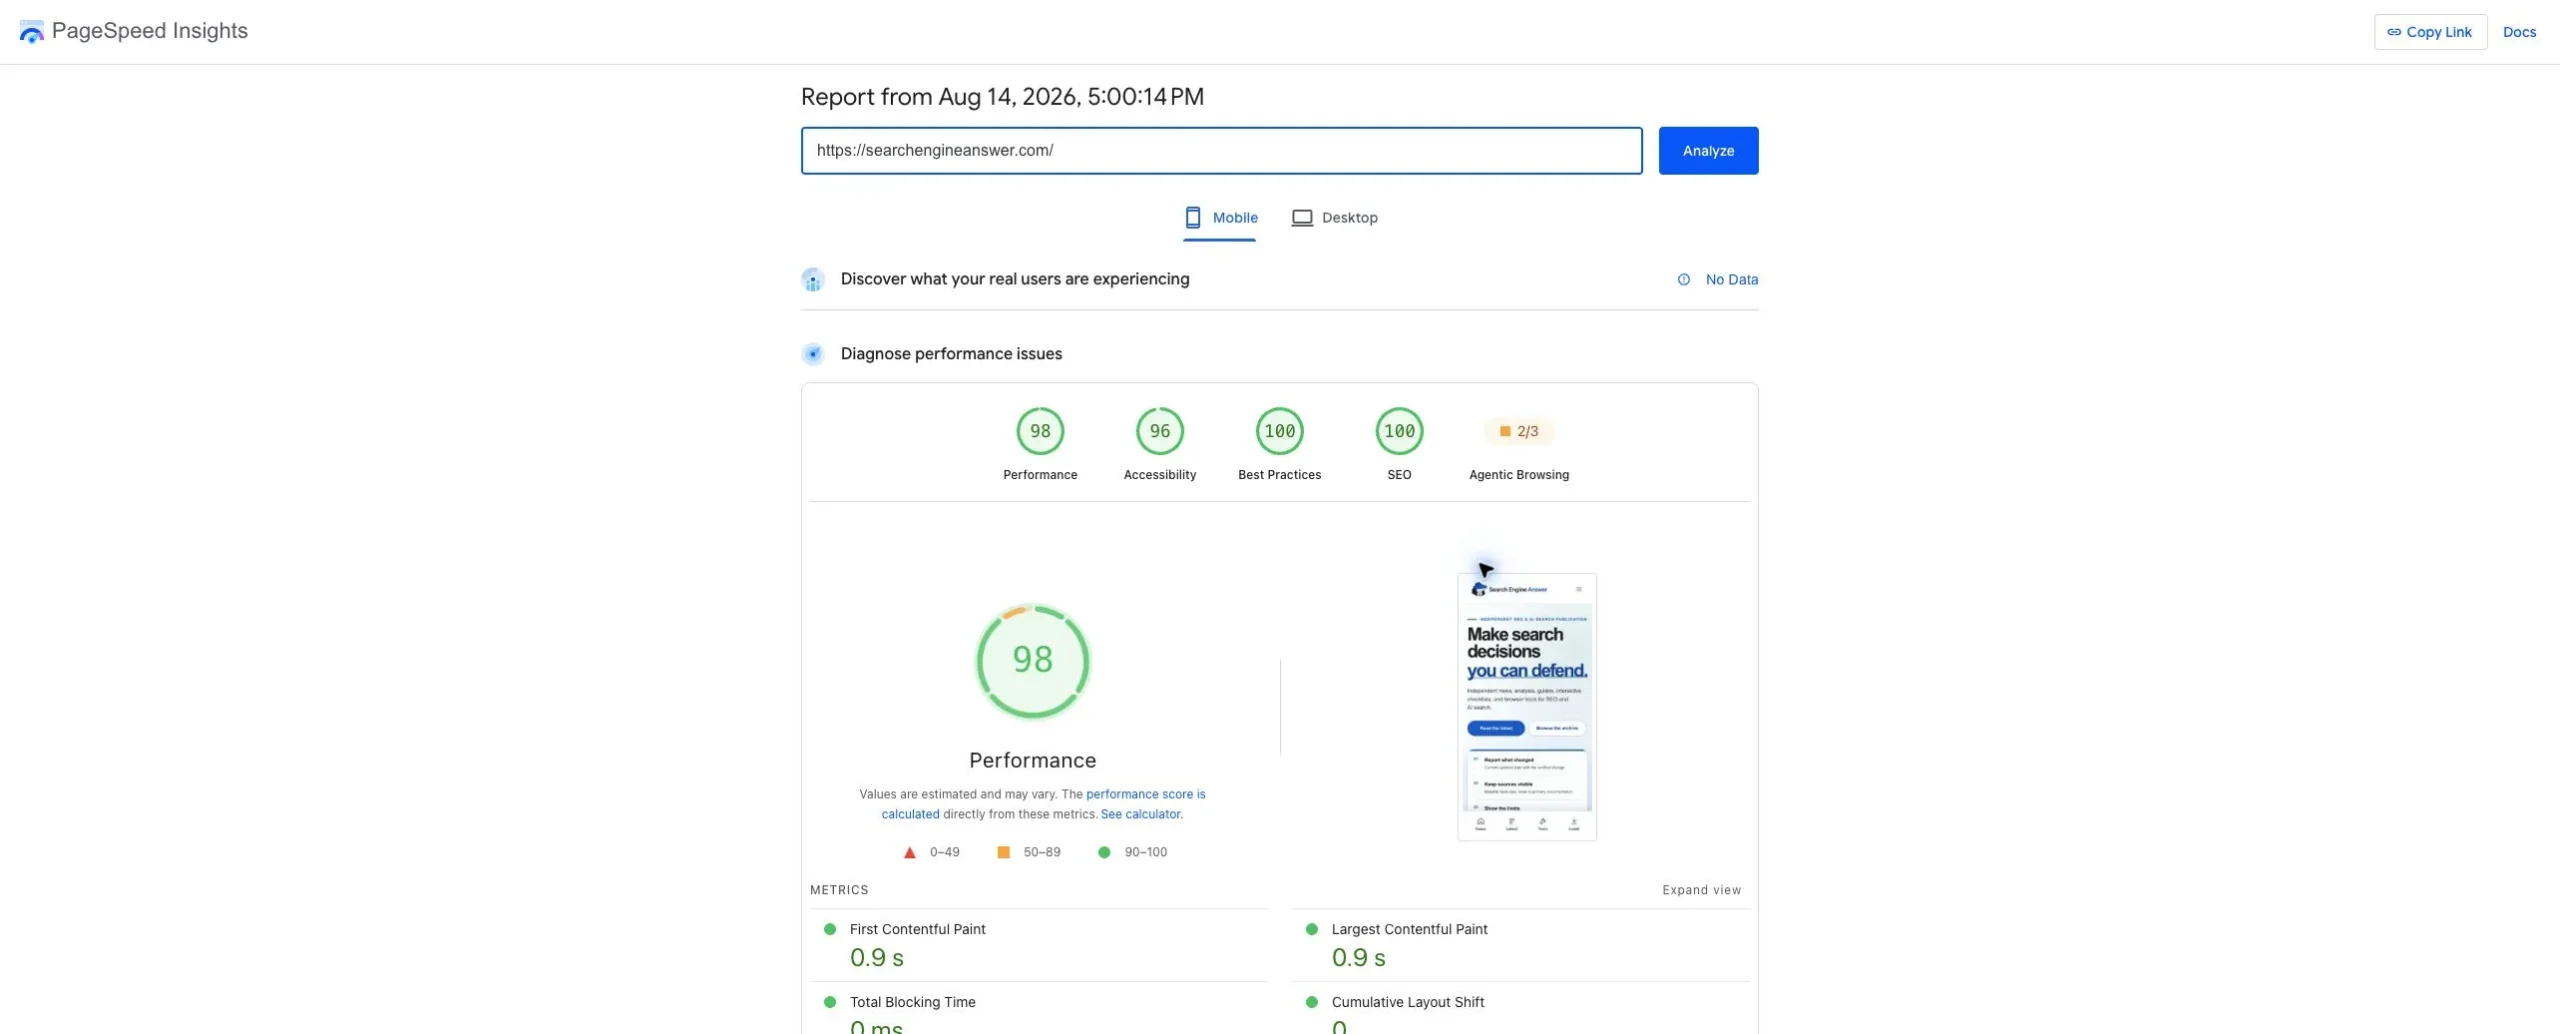Click the First Contentful Paint green dot
2560x1034 pixels.
pos(829,929)
